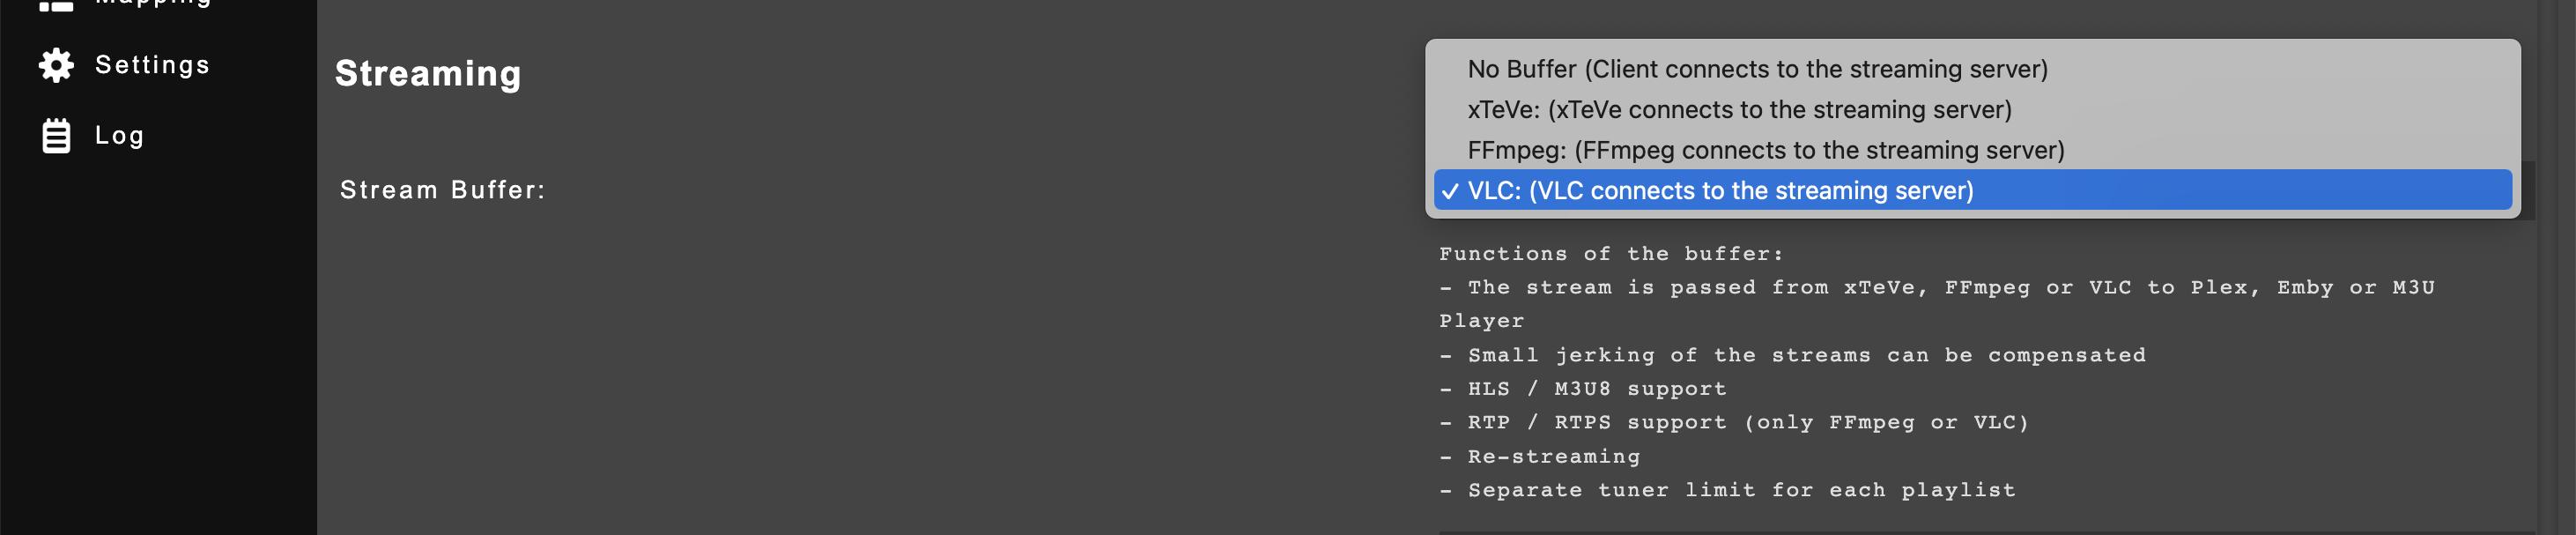Select the VLC buffer option

pyautogui.click(x=1720, y=191)
